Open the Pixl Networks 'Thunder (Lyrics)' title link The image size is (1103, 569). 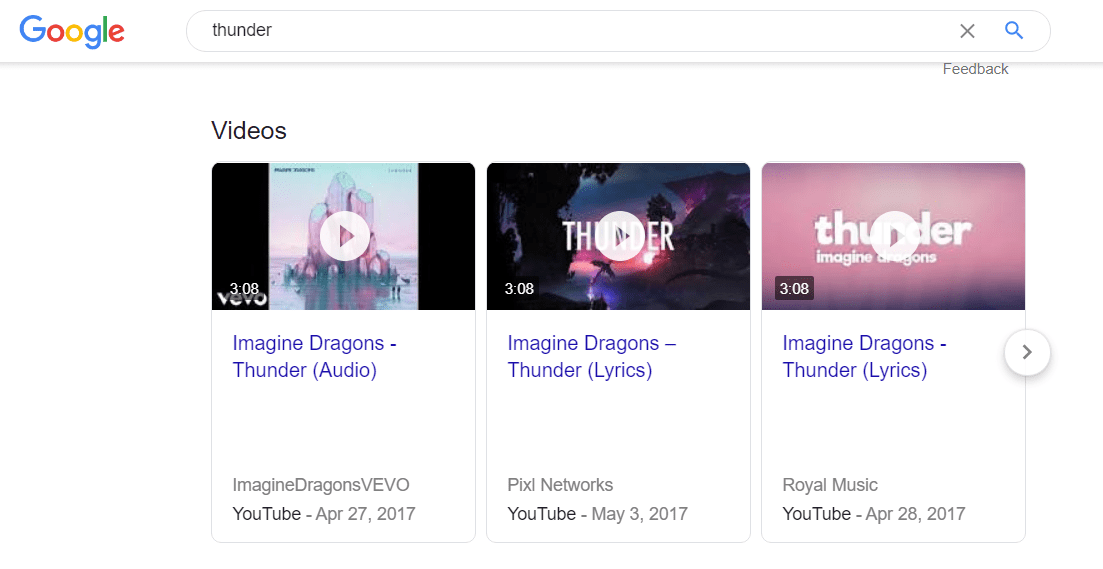(x=592, y=357)
